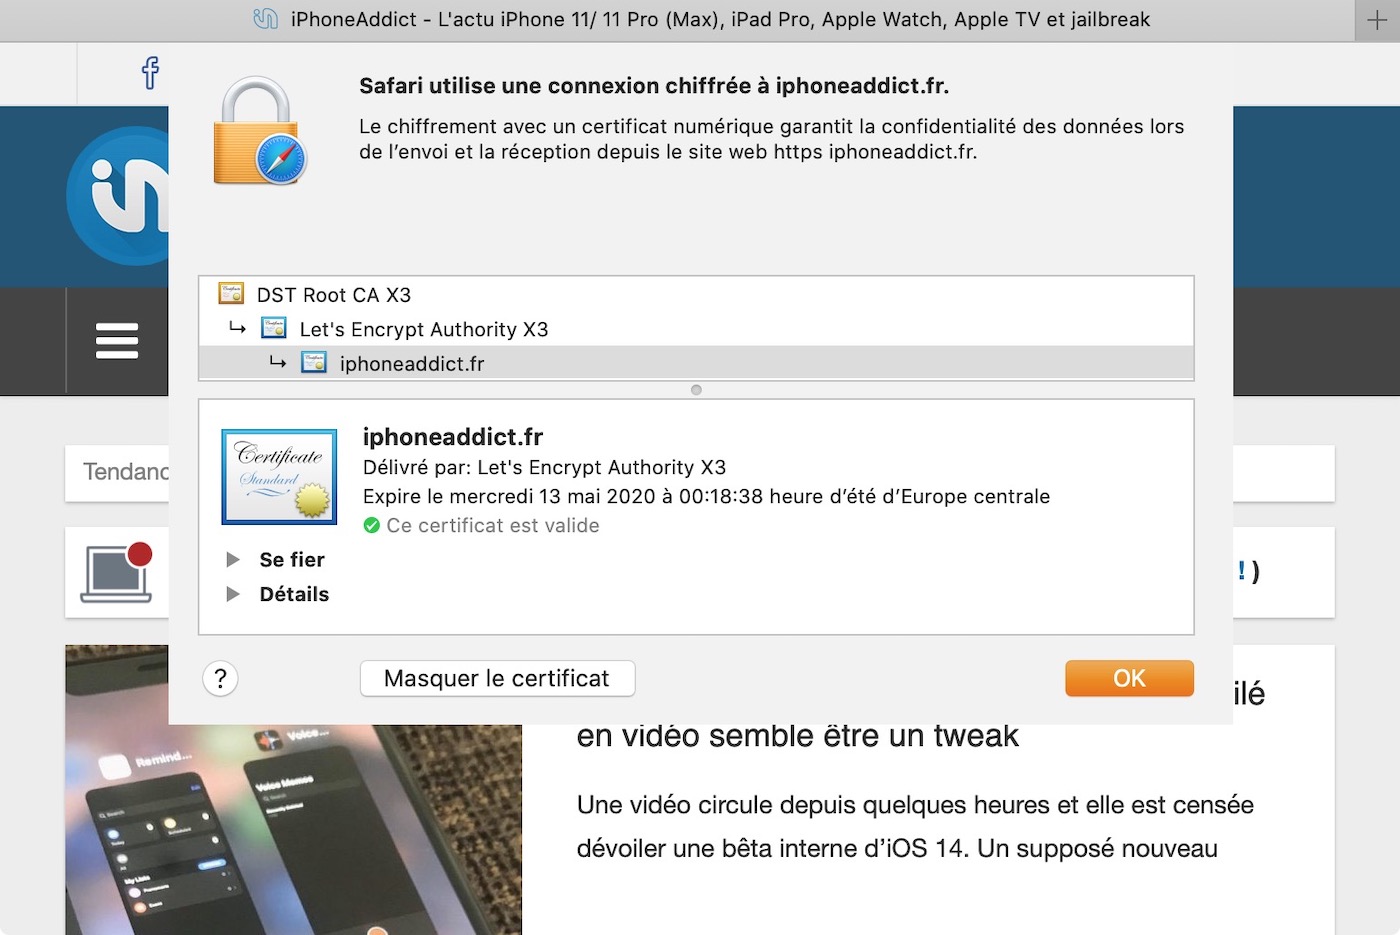Select Let's Encrypt Authority X3 row
Screen dimensions: 1400x935
point(696,329)
